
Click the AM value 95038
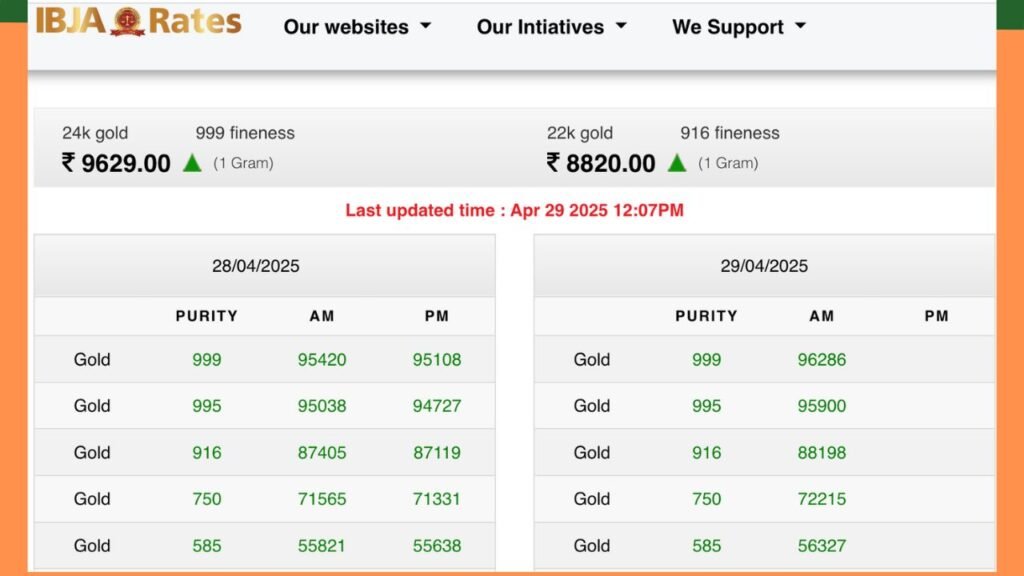click(x=322, y=406)
